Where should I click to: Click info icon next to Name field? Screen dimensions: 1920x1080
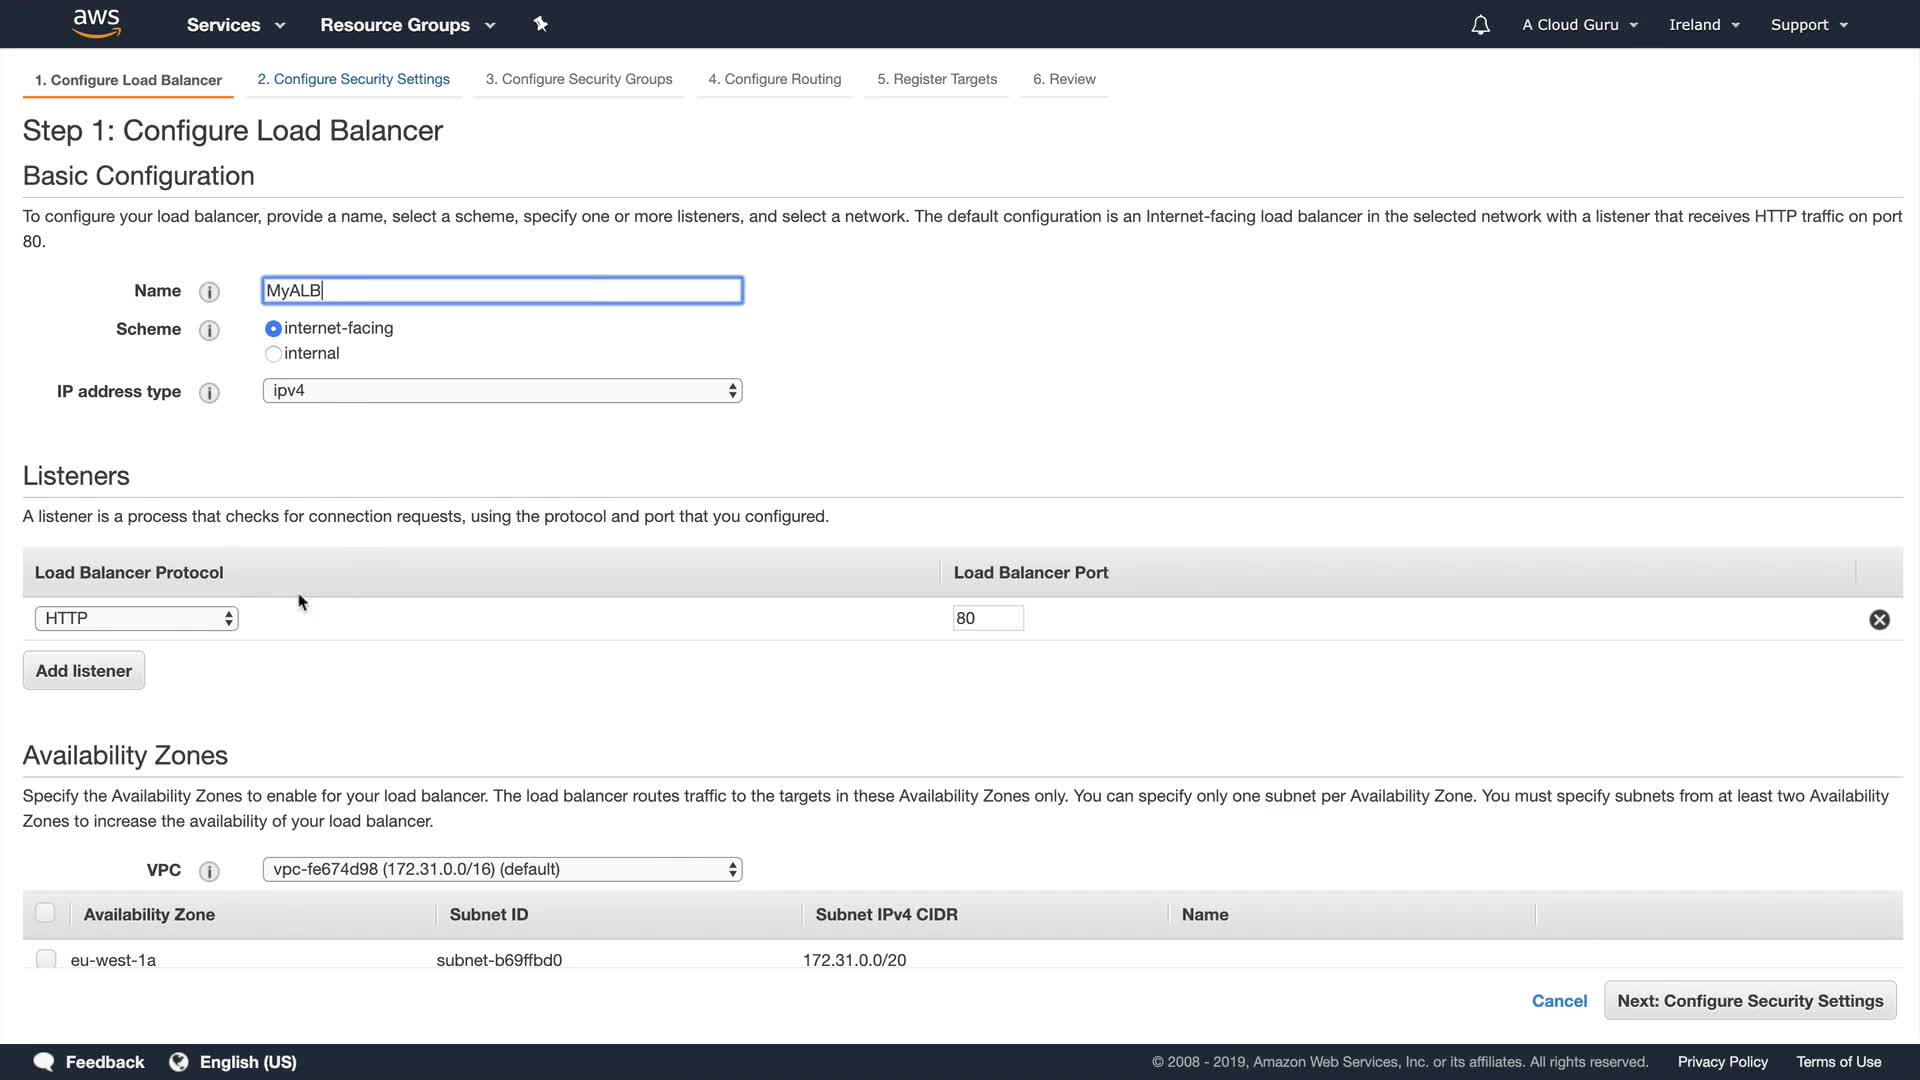(209, 292)
